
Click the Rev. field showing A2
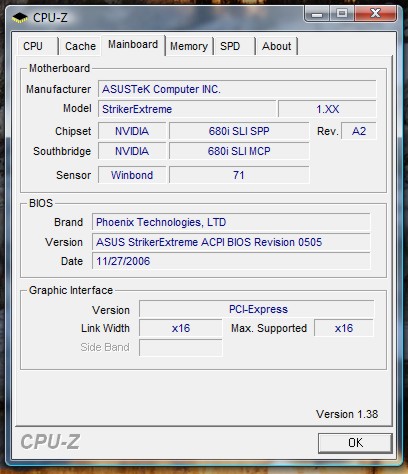click(x=359, y=131)
